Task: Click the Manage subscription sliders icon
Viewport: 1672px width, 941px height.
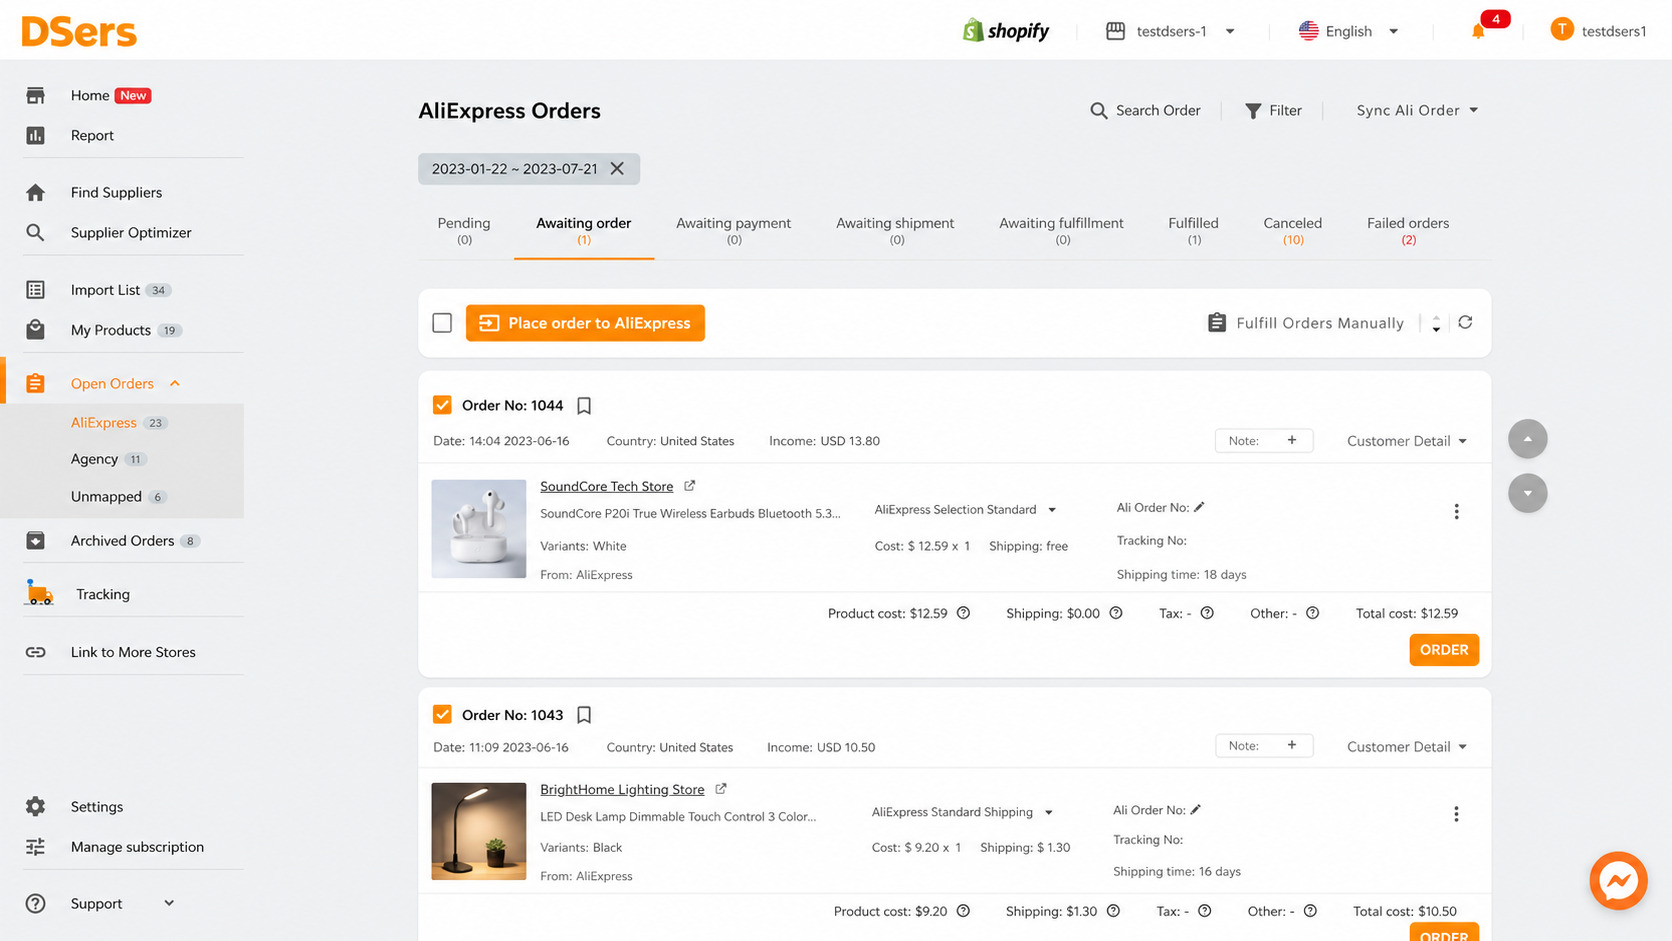Action: coord(35,847)
